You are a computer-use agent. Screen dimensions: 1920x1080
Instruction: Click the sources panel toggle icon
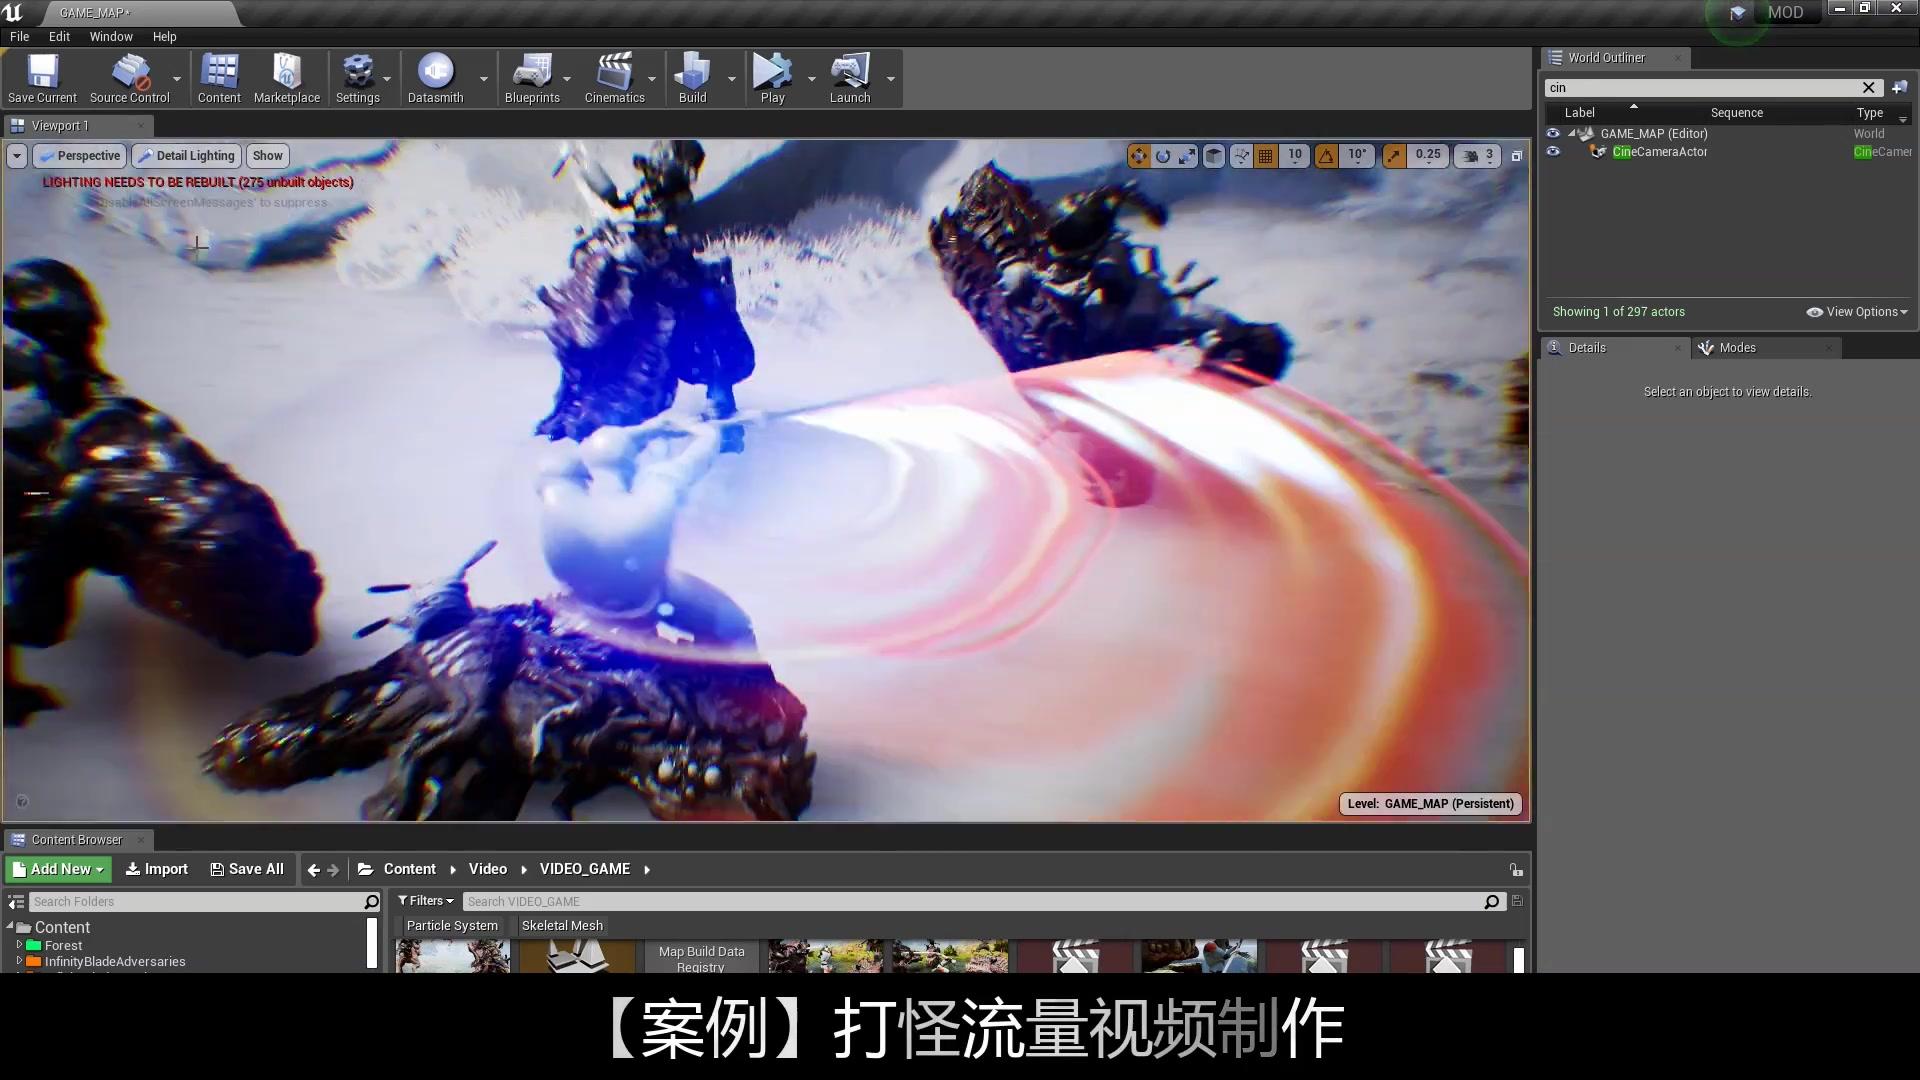coord(16,902)
